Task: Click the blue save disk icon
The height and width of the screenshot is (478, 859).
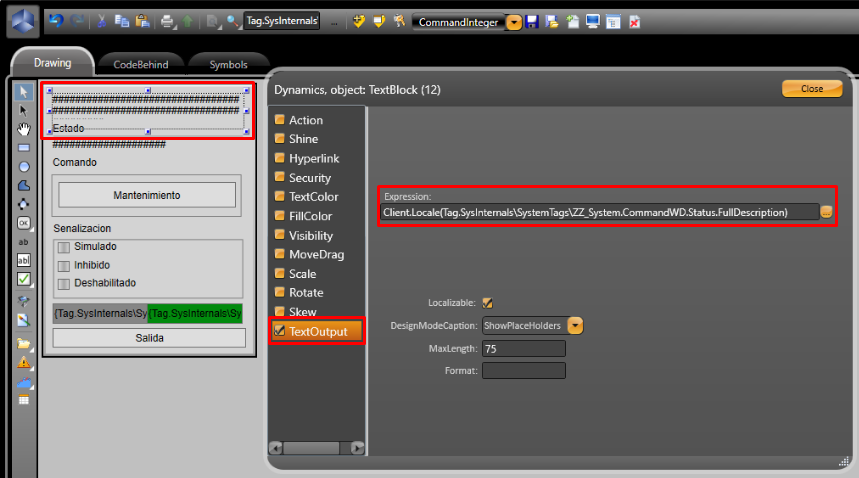Action: [x=532, y=21]
